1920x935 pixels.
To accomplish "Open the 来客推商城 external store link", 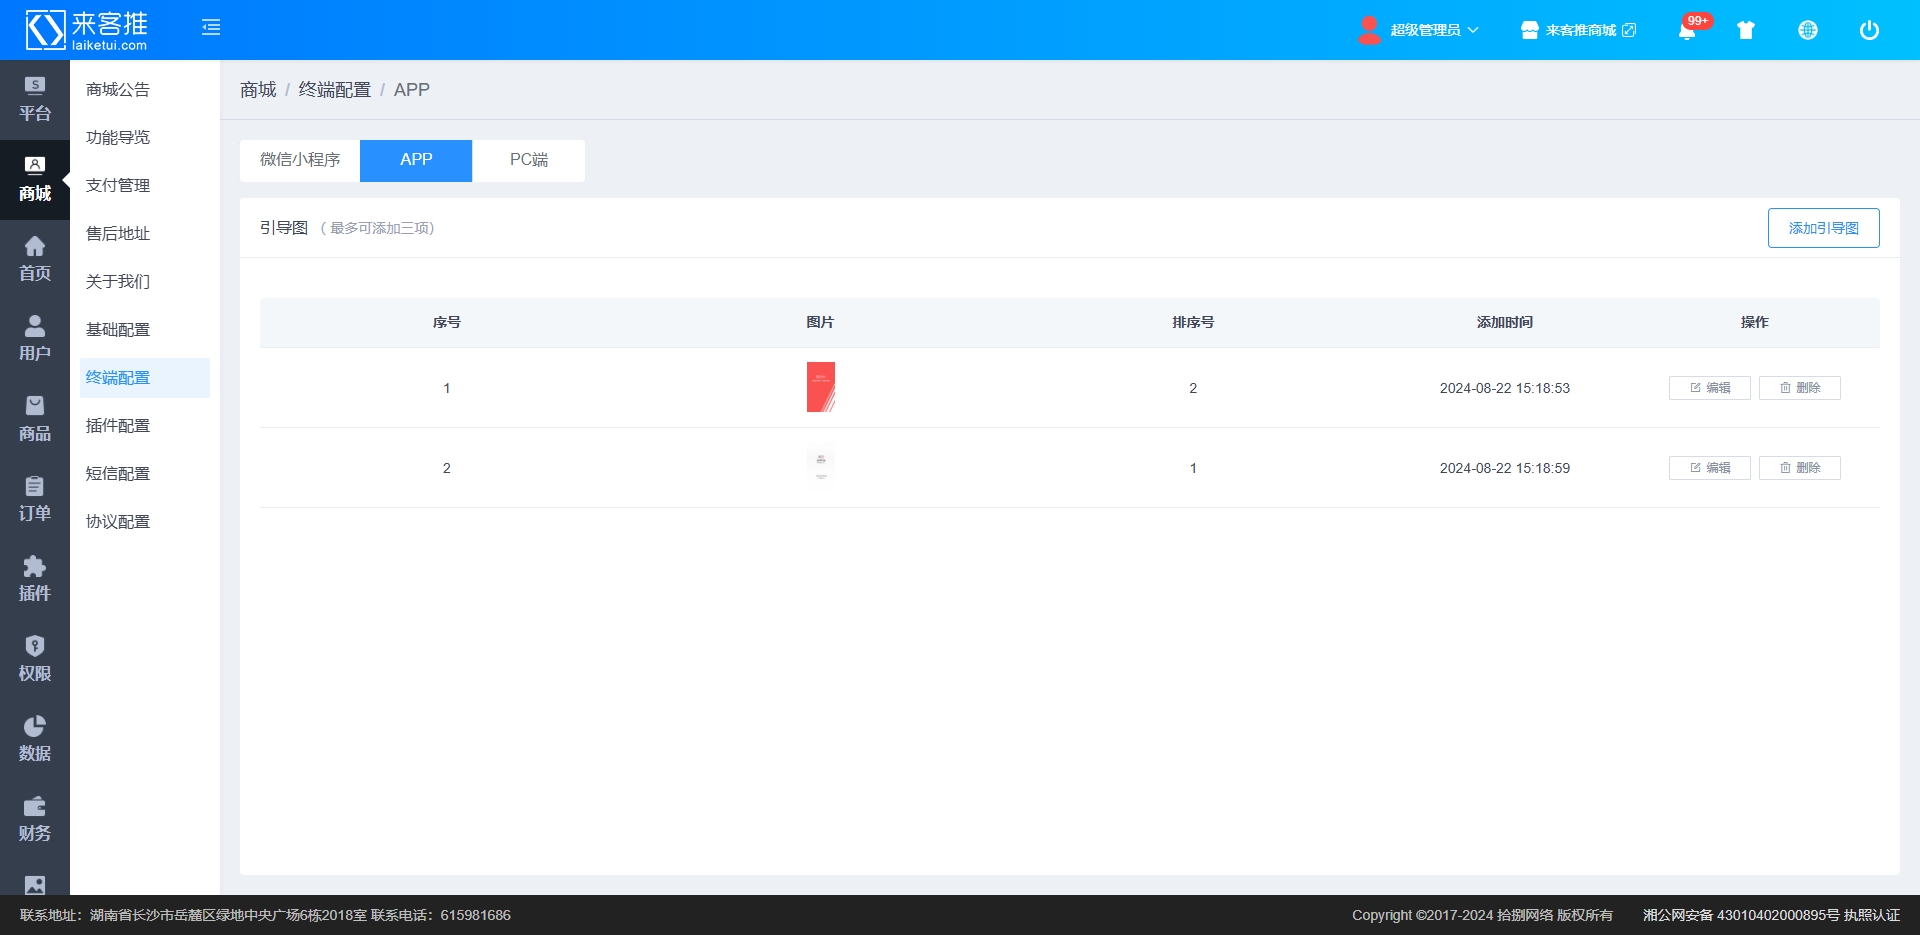I will 1579,30.
